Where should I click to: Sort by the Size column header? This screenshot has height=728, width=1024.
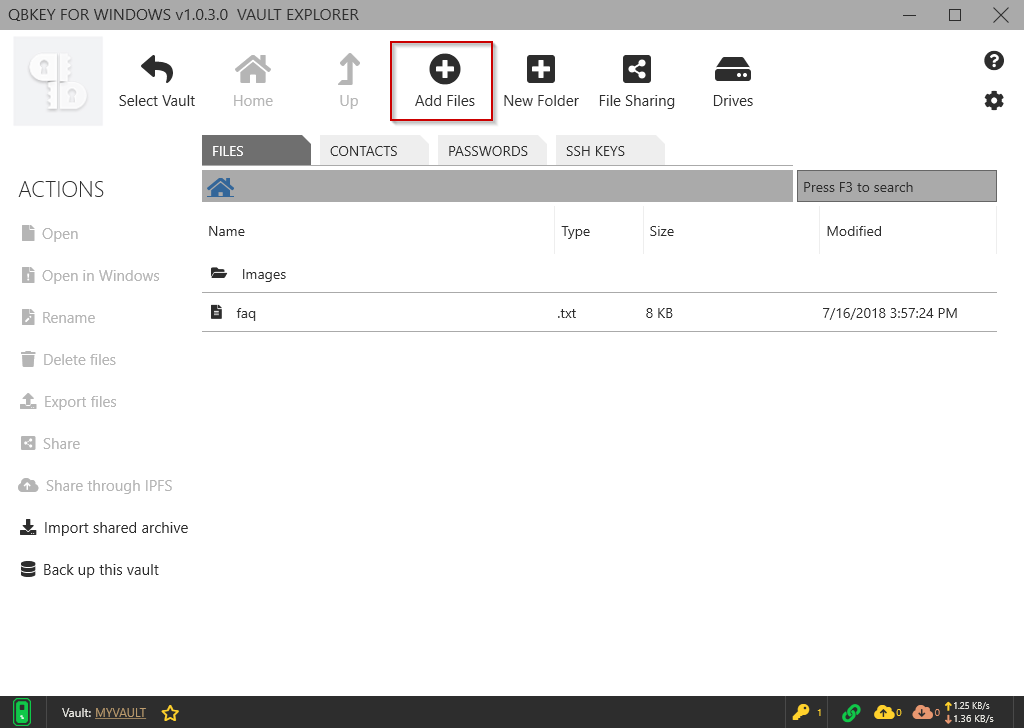click(x=662, y=231)
